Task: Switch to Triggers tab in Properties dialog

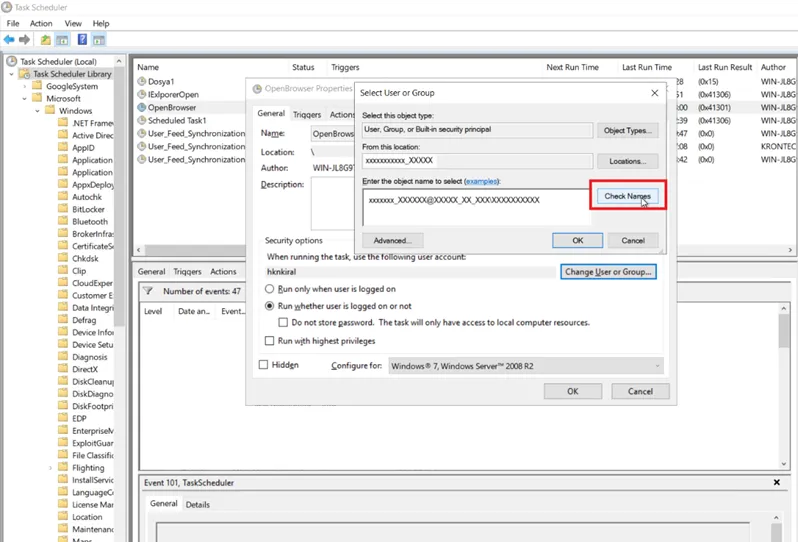Action: pyautogui.click(x=307, y=115)
